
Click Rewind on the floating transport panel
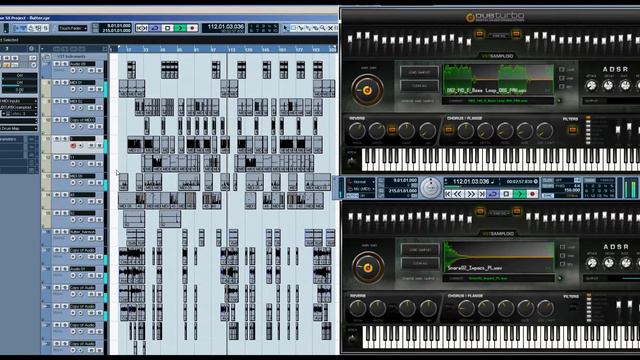(x=459, y=194)
